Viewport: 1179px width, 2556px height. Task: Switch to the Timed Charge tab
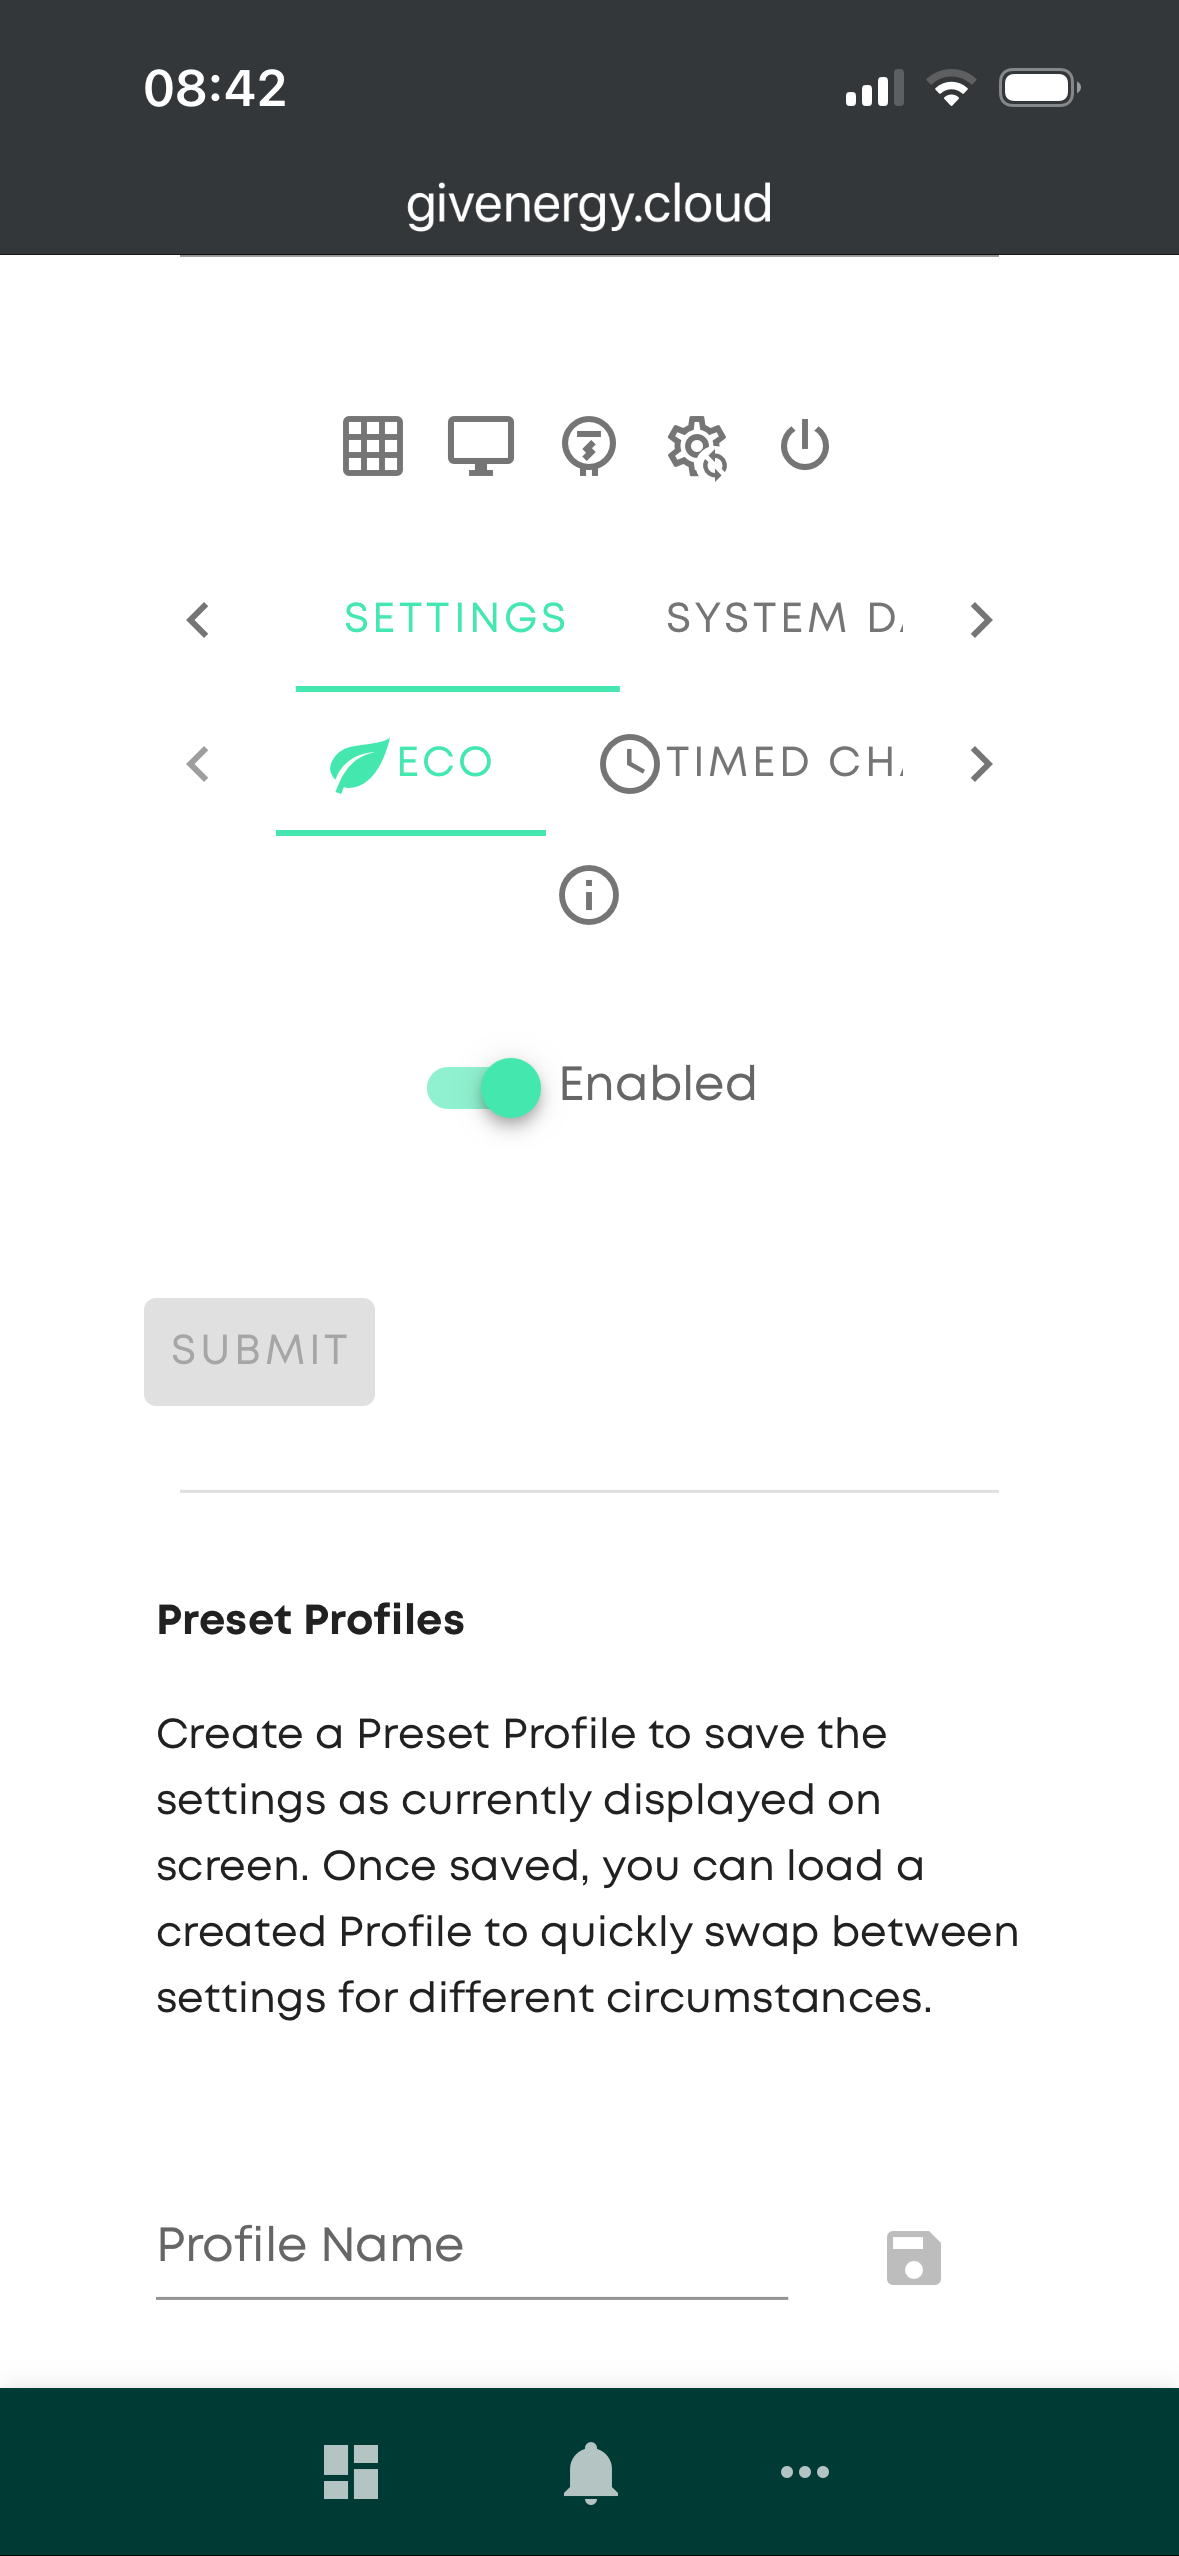[x=752, y=763]
